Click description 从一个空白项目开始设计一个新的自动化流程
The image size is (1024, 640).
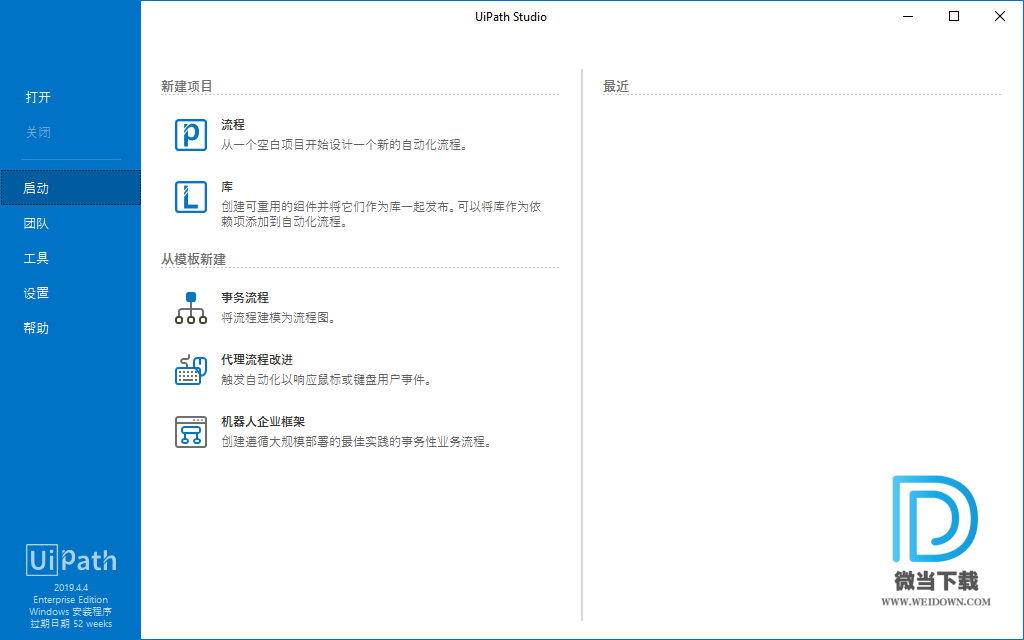pyautogui.click(x=345, y=145)
